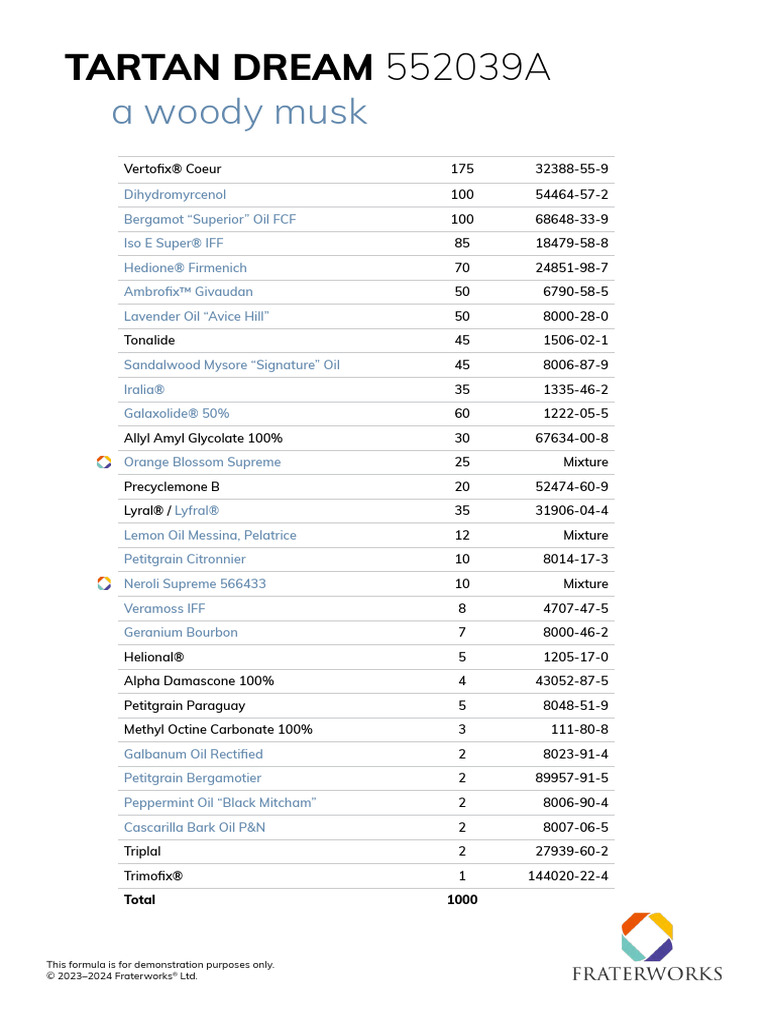Click the icon beside Neroli Supreme 566433

click(x=103, y=584)
